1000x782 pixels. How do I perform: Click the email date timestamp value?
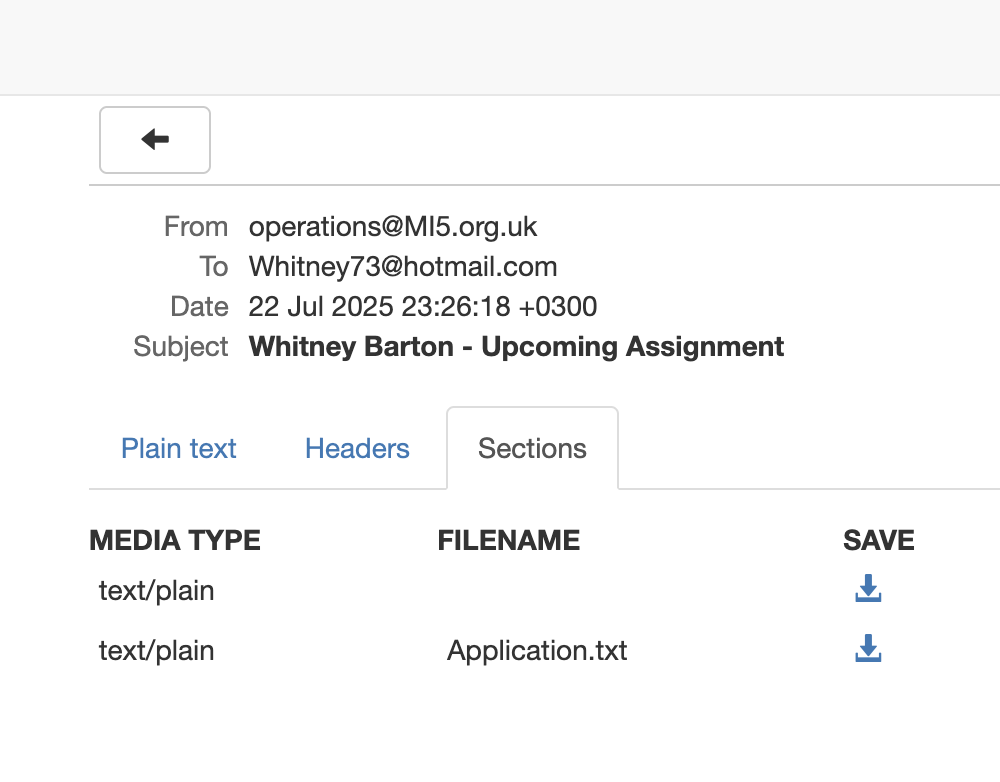pyautogui.click(x=423, y=307)
